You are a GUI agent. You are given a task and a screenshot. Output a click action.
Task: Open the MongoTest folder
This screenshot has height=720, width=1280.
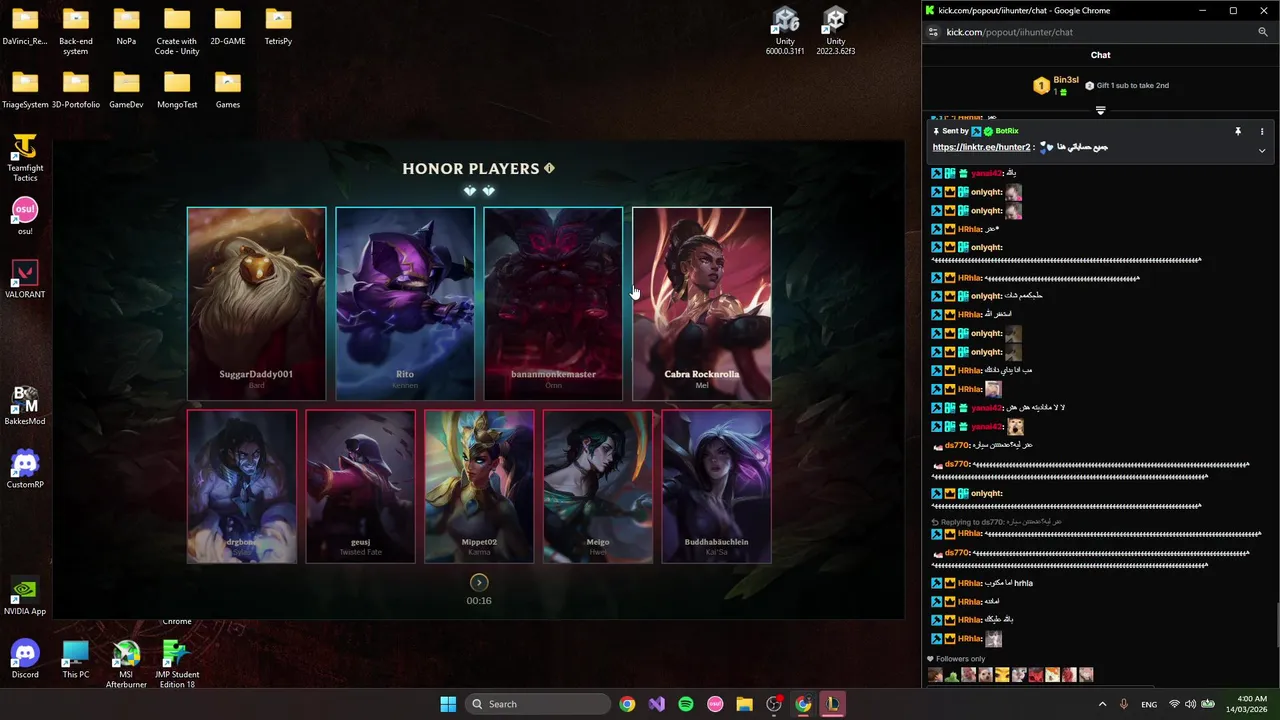177,90
